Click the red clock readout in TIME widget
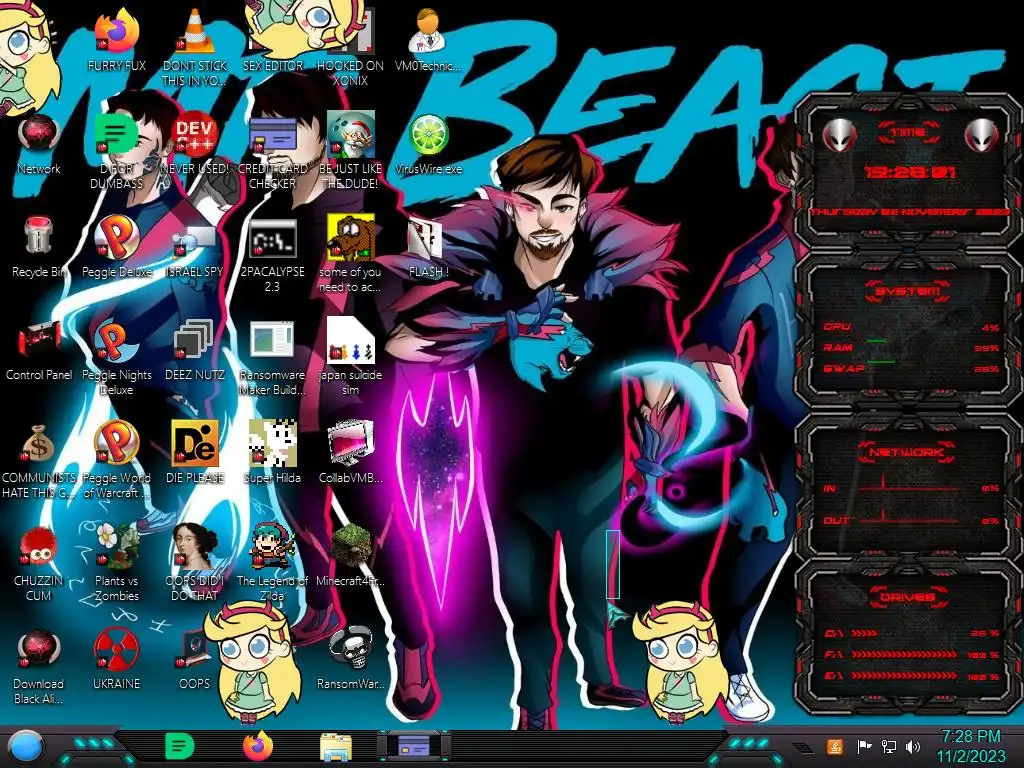 pos(910,172)
